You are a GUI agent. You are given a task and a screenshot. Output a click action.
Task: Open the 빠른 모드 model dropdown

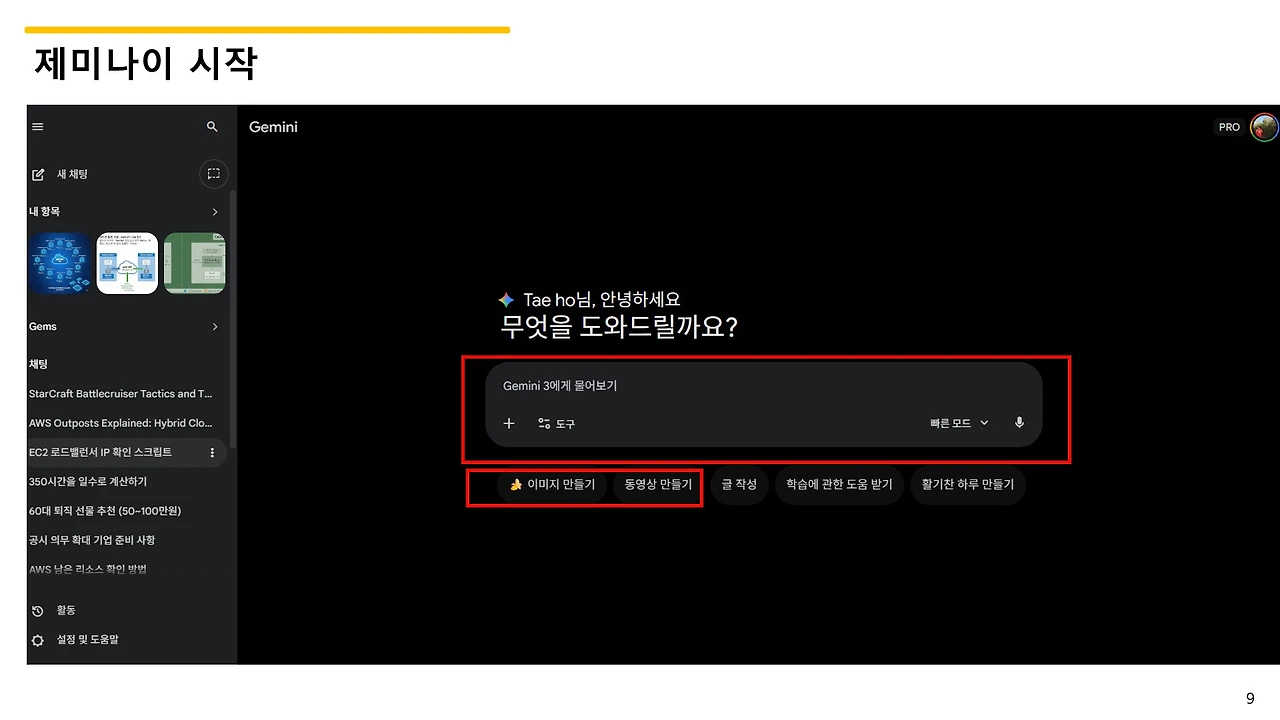pyautogui.click(x=956, y=423)
